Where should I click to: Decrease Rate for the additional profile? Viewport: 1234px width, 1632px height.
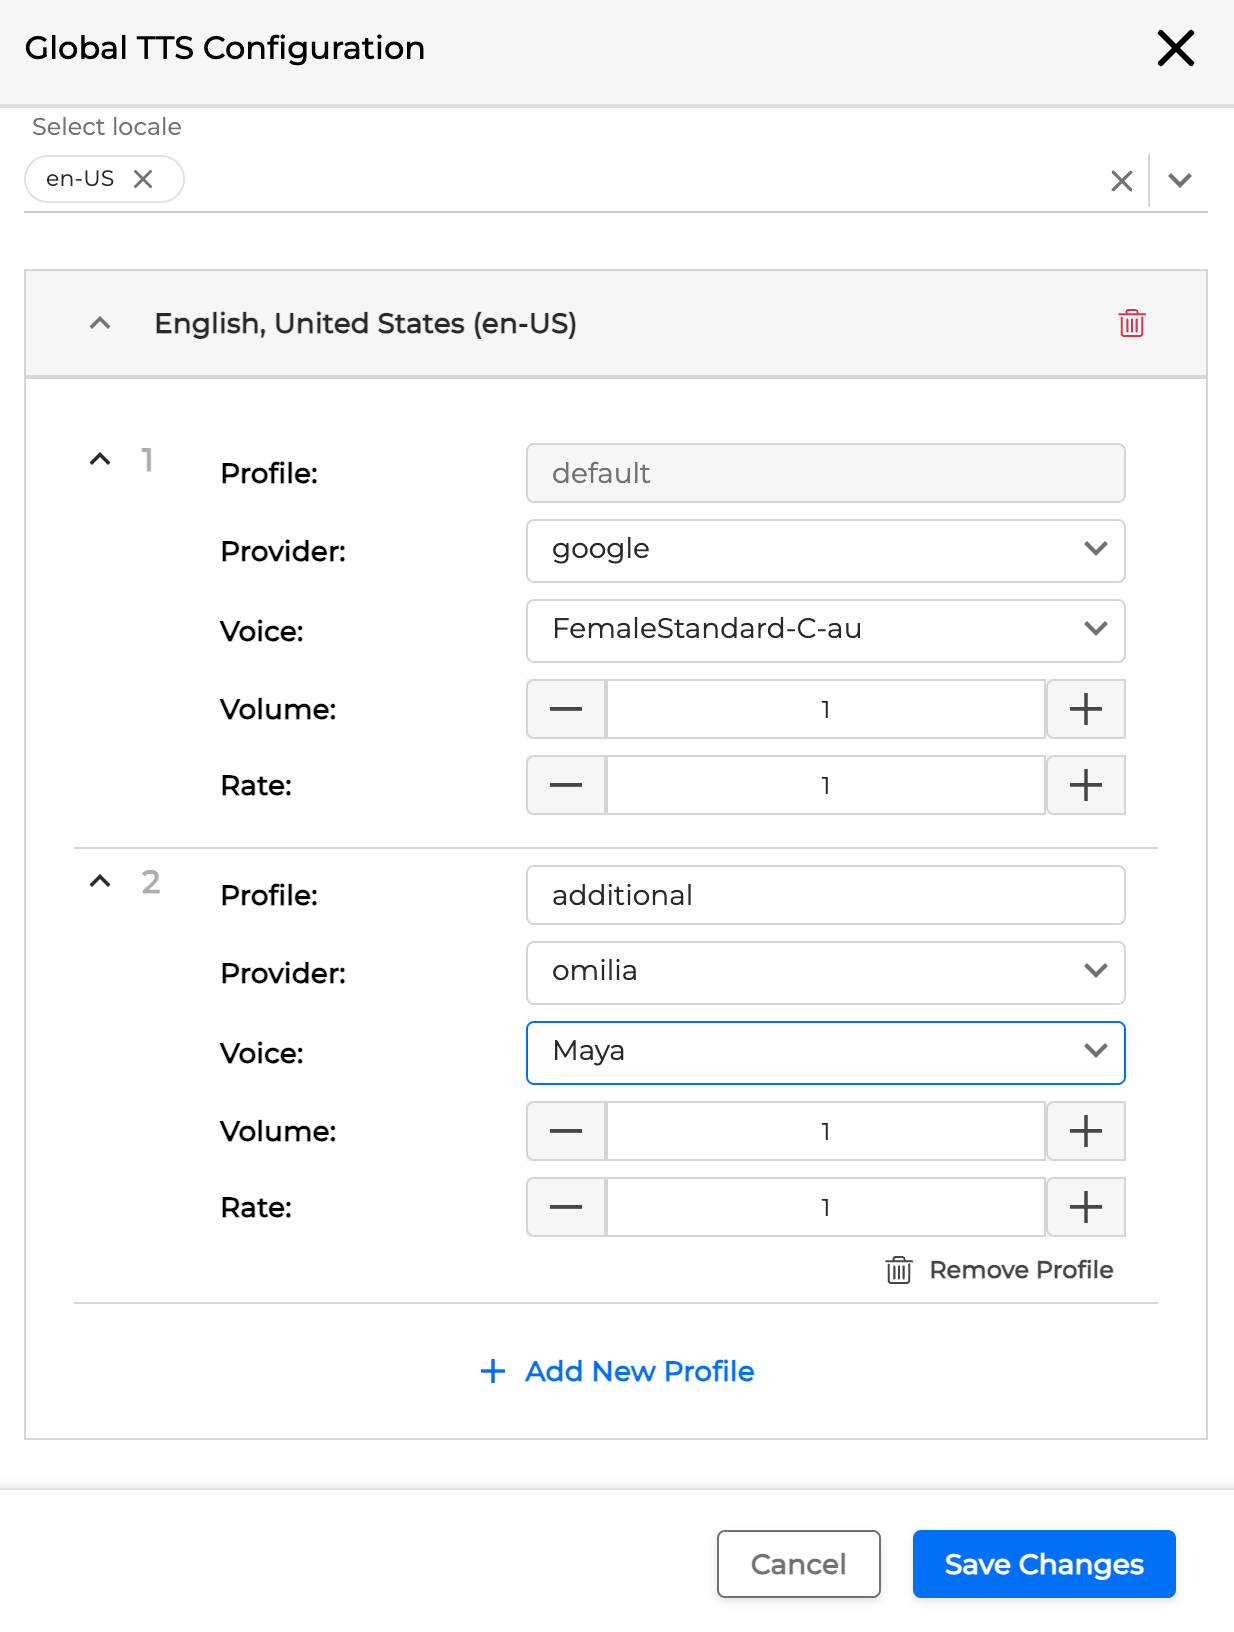click(x=566, y=1208)
